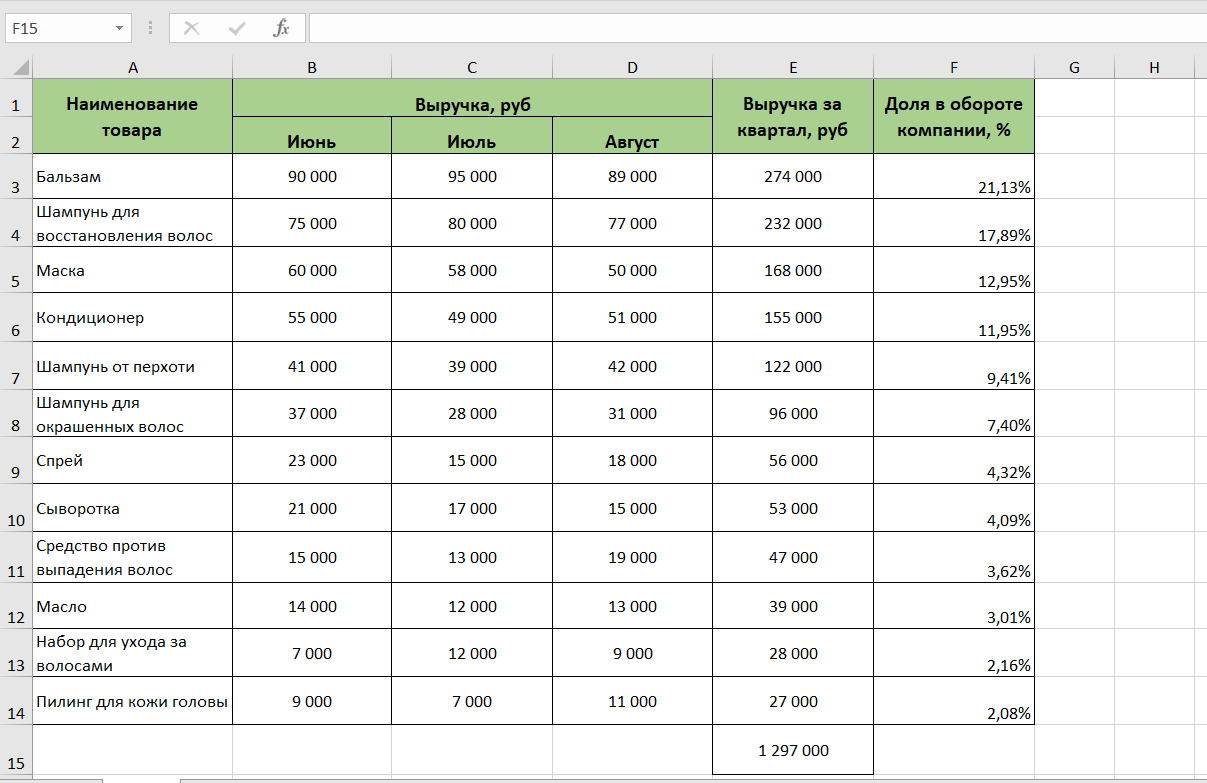
Task: Click inside the Name Box showing F15
Action: (x=58, y=29)
